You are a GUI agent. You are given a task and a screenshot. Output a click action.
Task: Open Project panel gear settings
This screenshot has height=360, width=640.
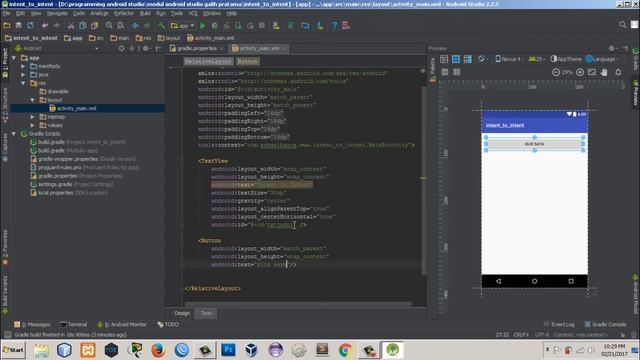(146, 48)
